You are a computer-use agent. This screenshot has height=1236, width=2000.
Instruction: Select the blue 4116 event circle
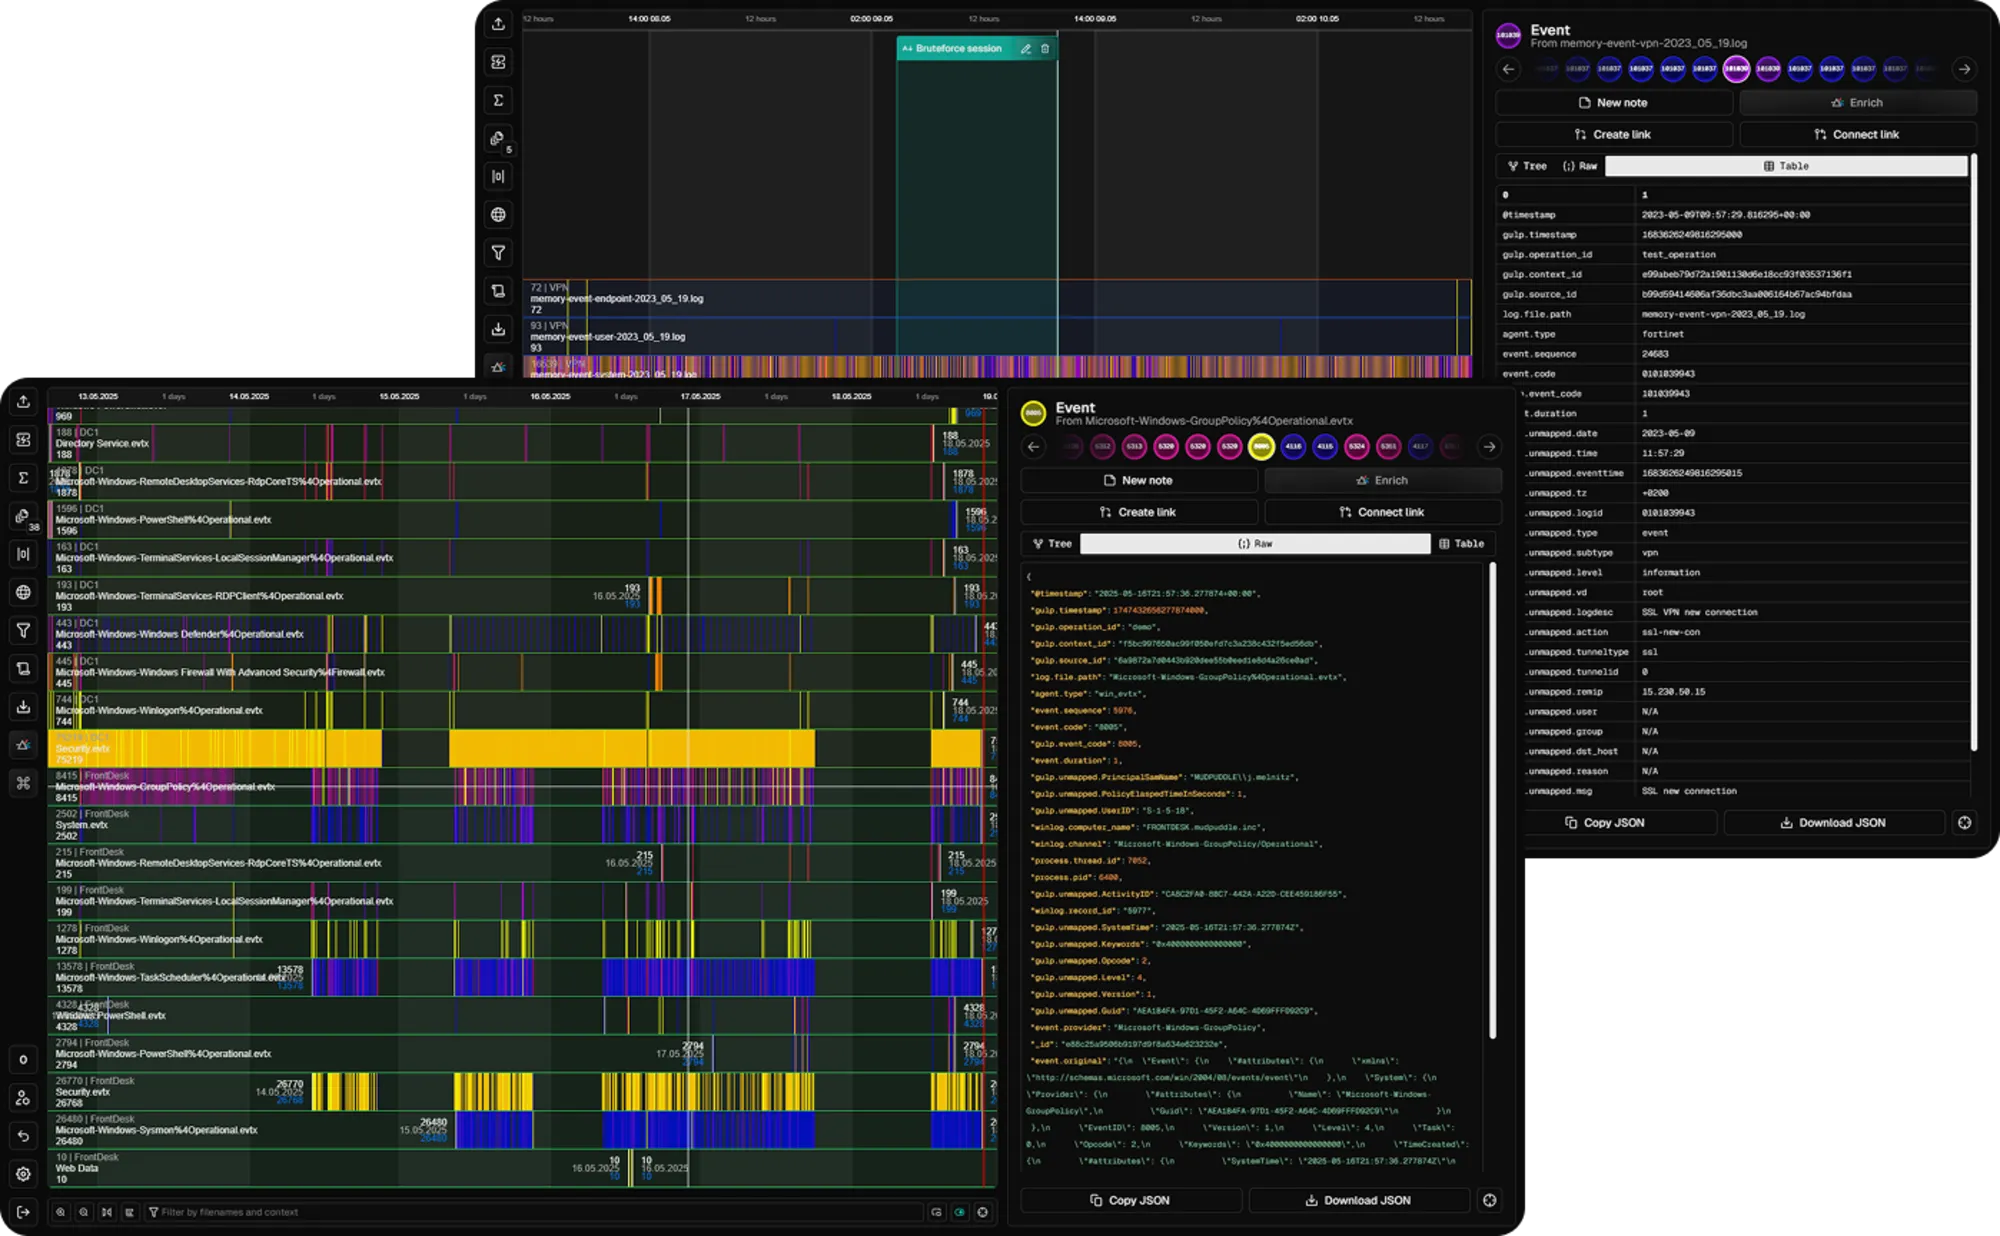[x=1293, y=447]
